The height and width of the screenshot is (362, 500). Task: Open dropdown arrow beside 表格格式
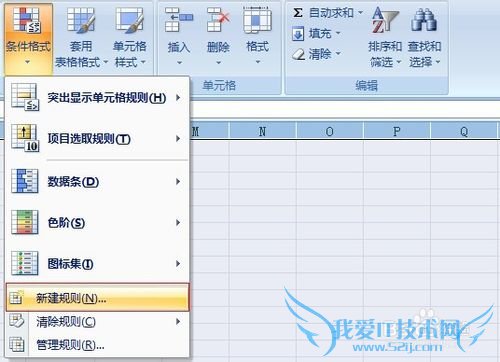pos(106,62)
